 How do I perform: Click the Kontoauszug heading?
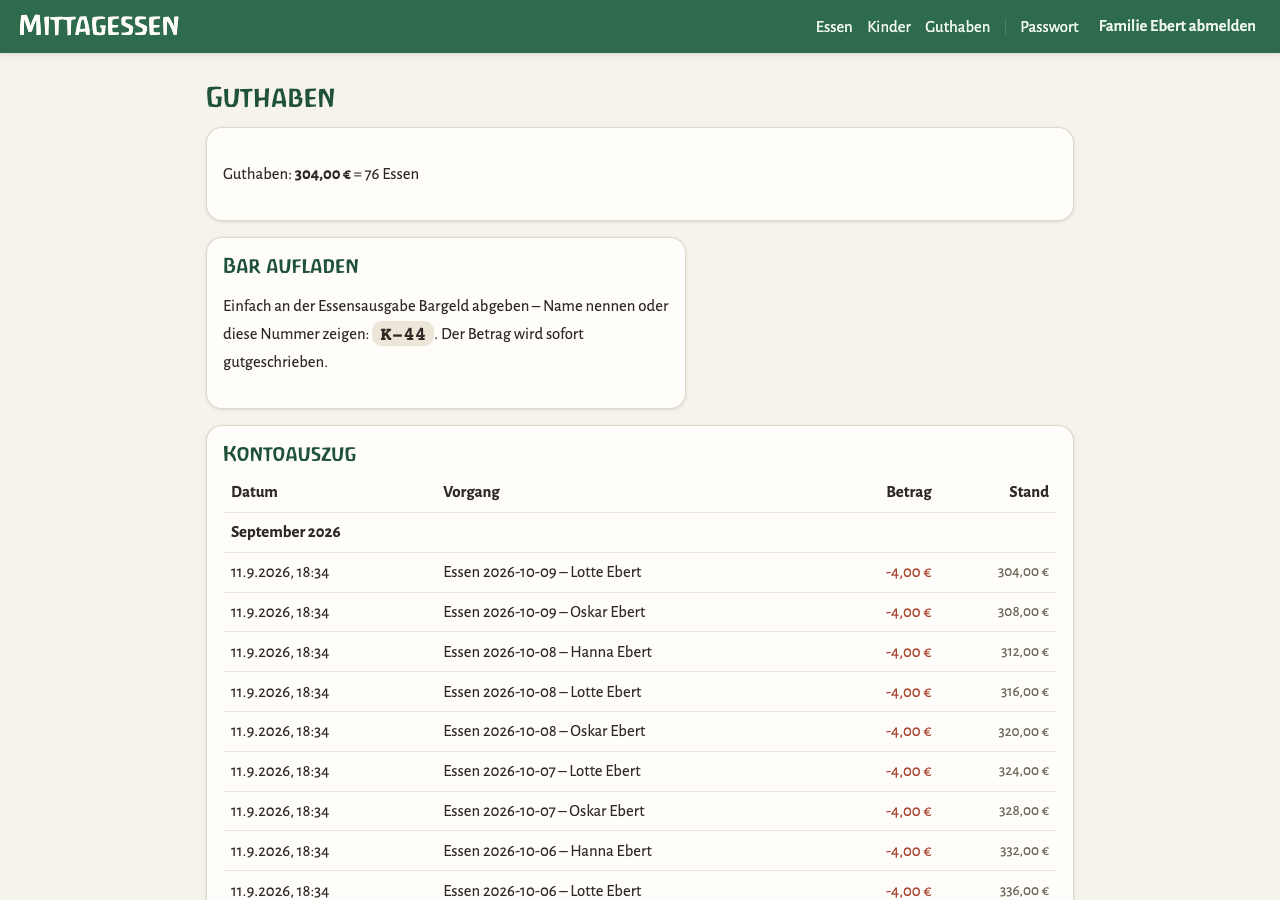pyautogui.click(x=290, y=454)
